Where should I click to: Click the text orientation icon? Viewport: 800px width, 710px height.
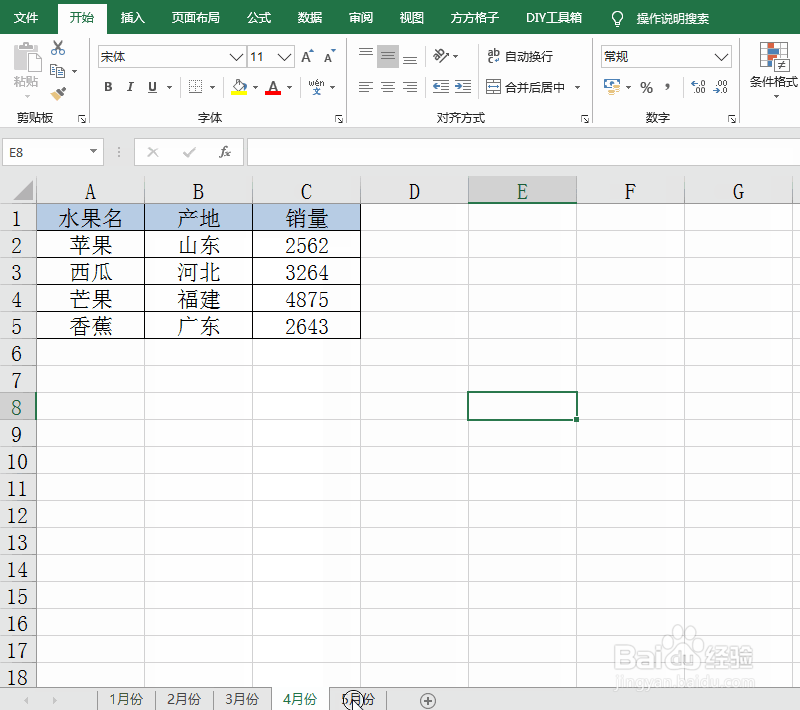[441, 55]
